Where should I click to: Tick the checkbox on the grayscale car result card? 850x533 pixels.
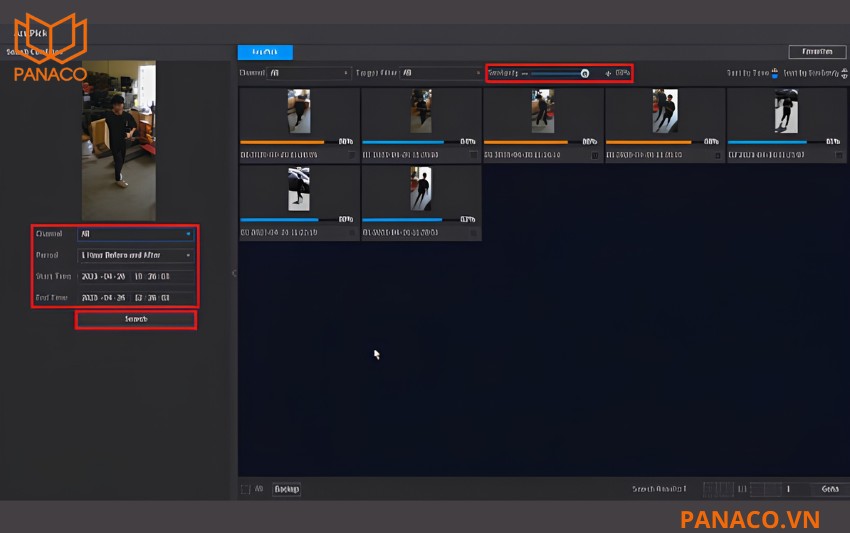coord(352,233)
